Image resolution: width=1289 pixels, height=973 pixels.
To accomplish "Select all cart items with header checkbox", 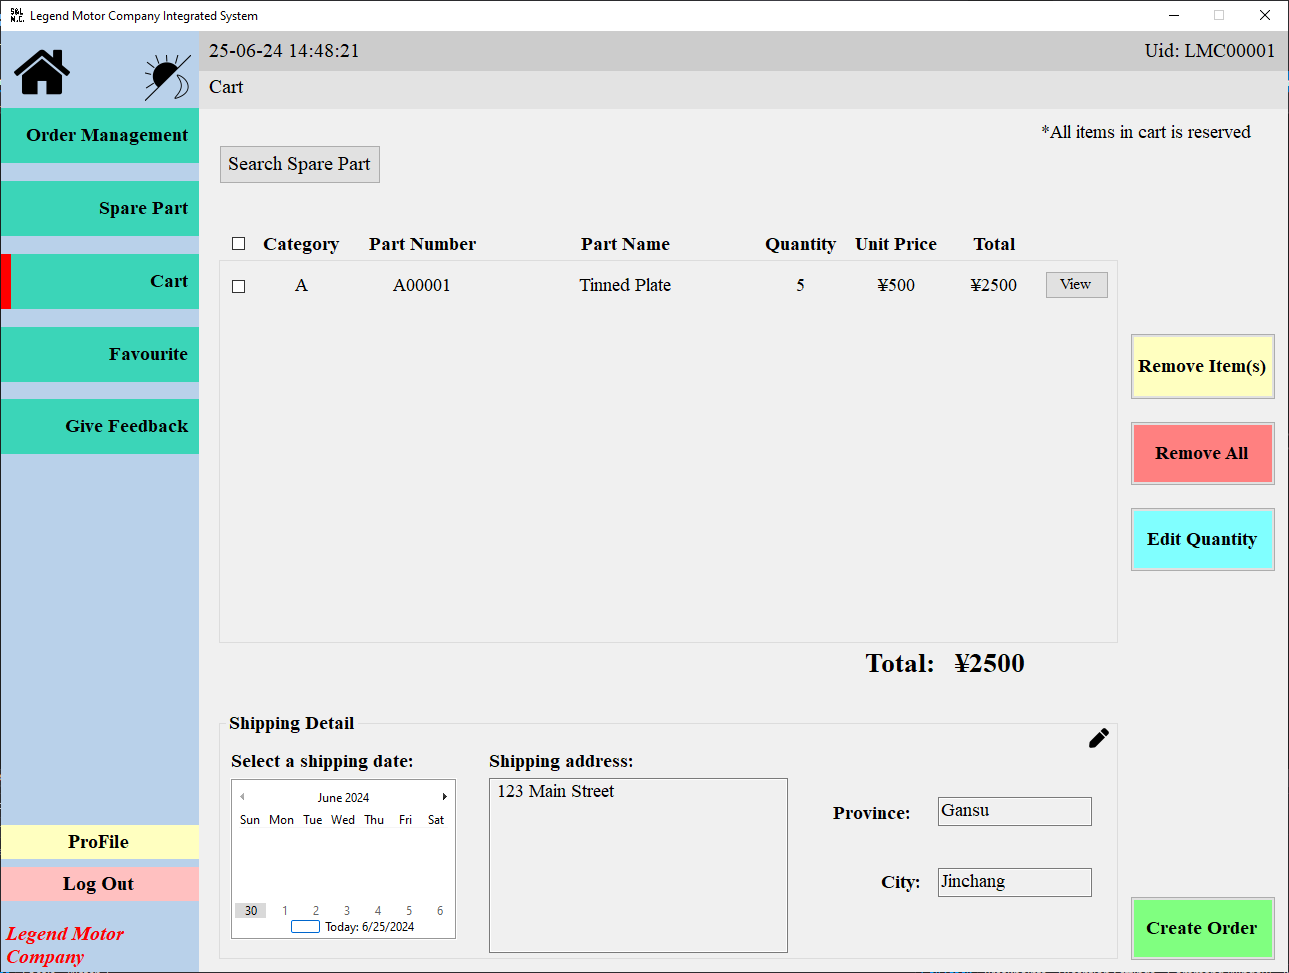I will click(238, 244).
